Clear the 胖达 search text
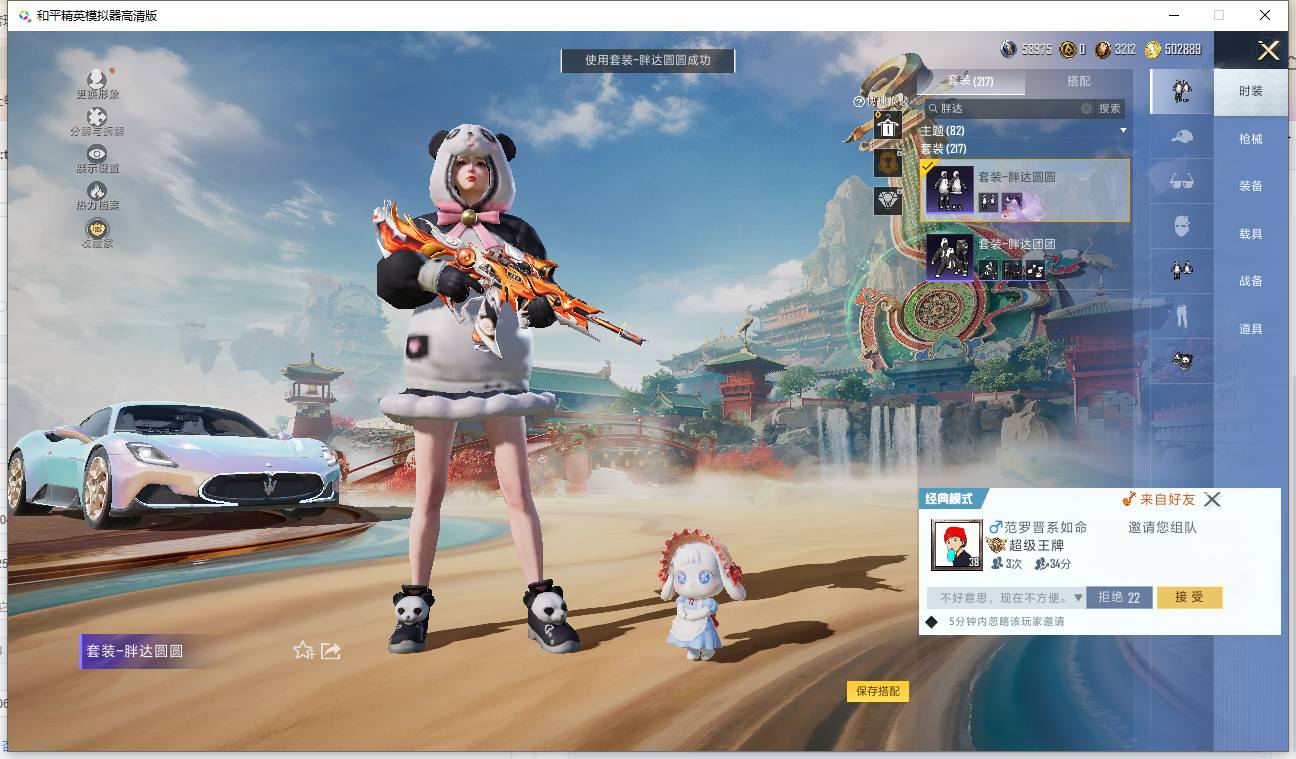 pyautogui.click(x=1086, y=108)
